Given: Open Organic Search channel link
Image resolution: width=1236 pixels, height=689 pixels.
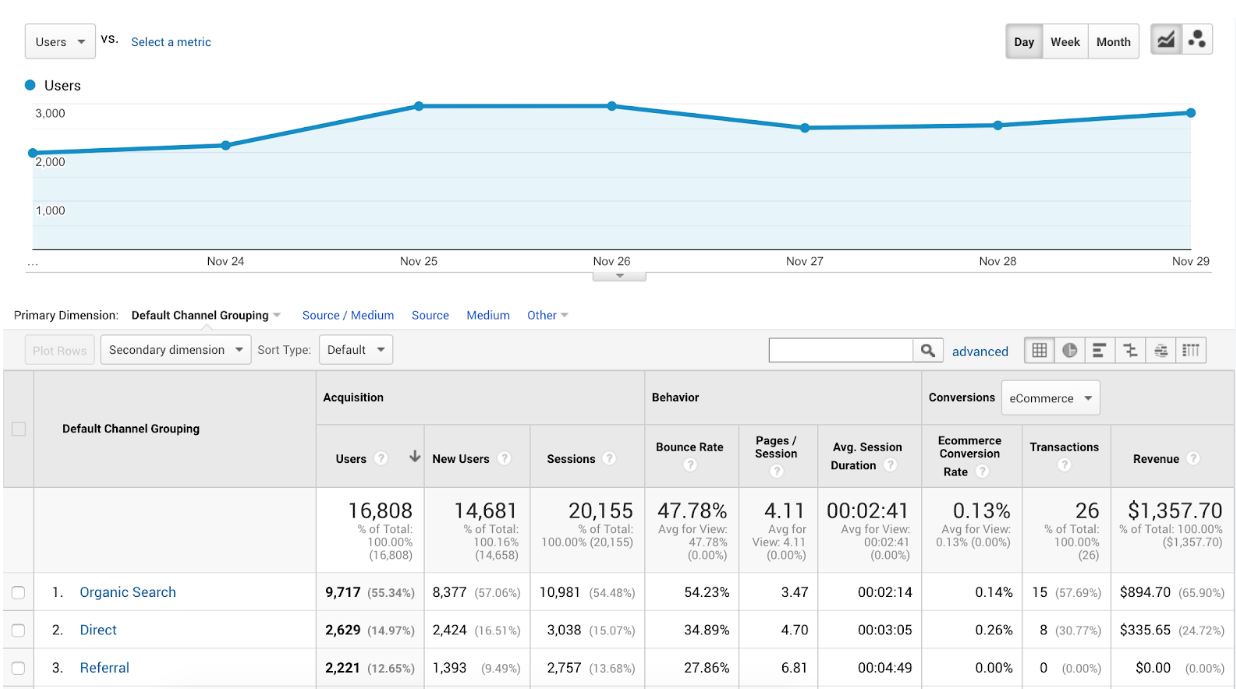Looking at the screenshot, I should pos(128,592).
